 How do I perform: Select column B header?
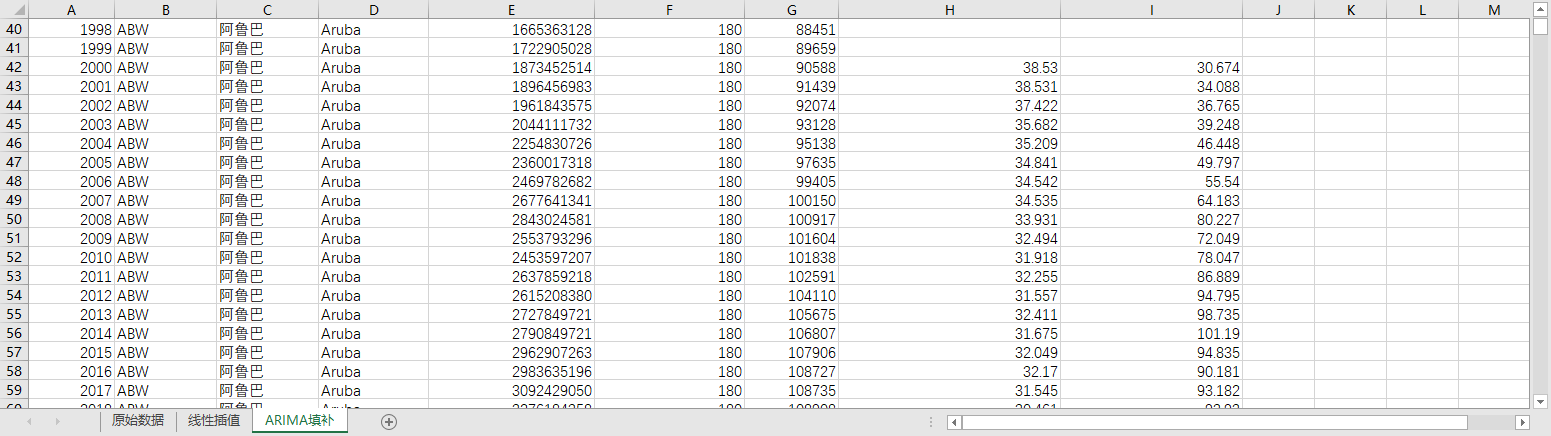pos(165,10)
